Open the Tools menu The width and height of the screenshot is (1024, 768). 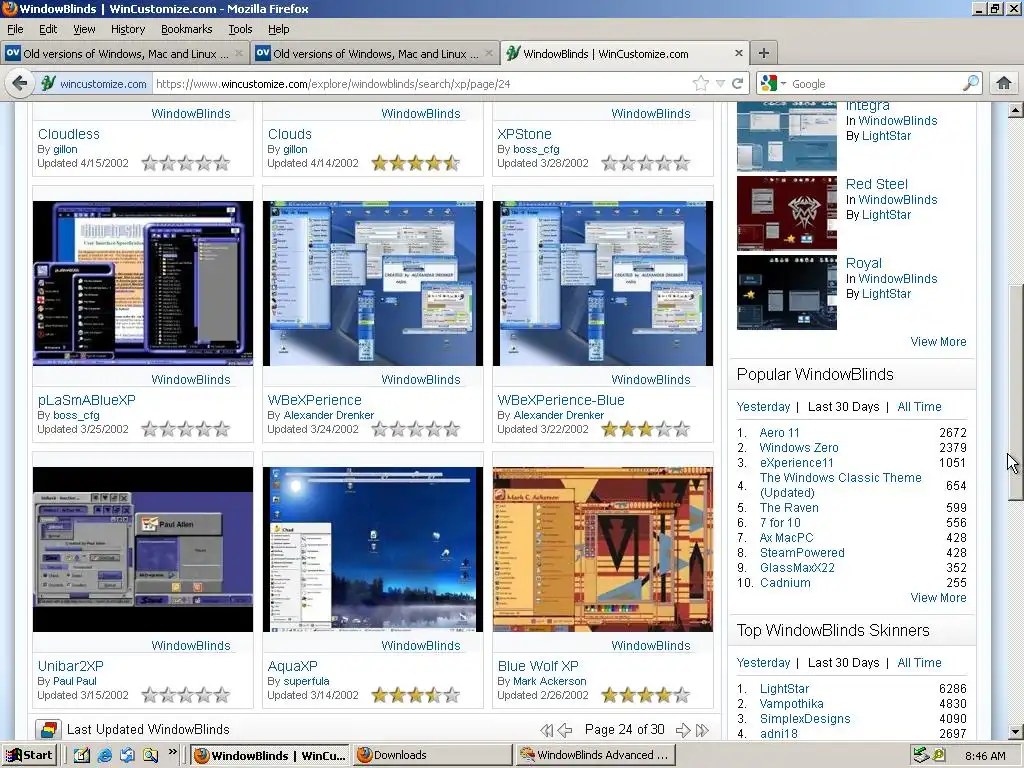pyautogui.click(x=240, y=29)
